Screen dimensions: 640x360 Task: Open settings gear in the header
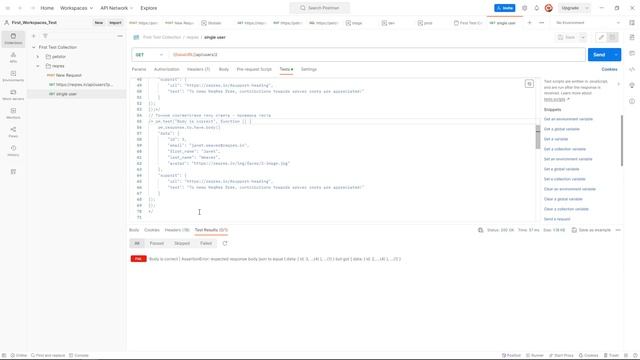(524, 8)
